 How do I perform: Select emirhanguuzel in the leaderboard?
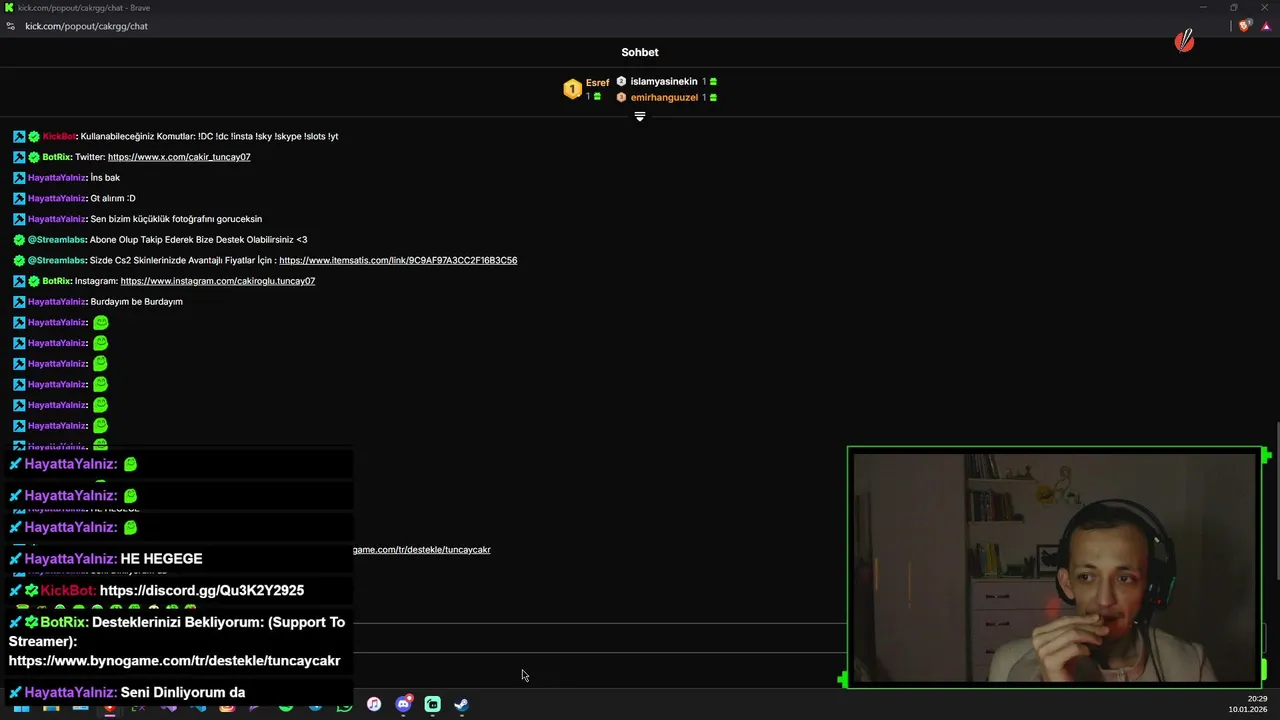click(664, 98)
